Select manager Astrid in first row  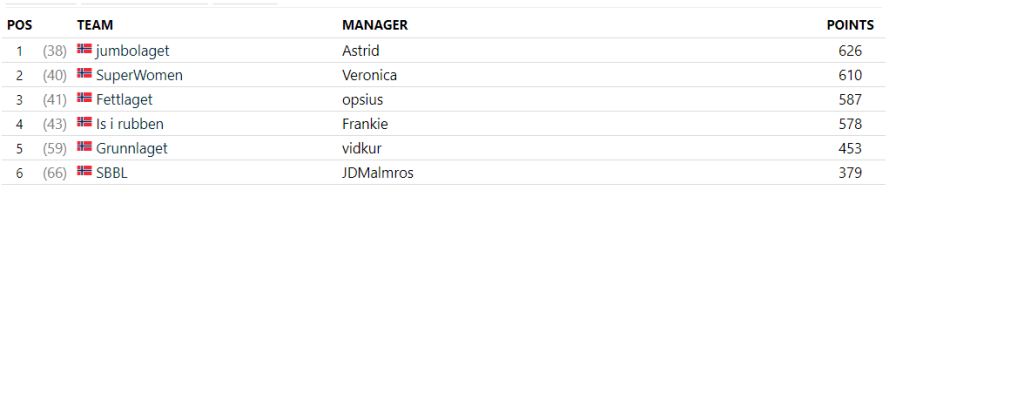pyautogui.click(x=360, y=51)
